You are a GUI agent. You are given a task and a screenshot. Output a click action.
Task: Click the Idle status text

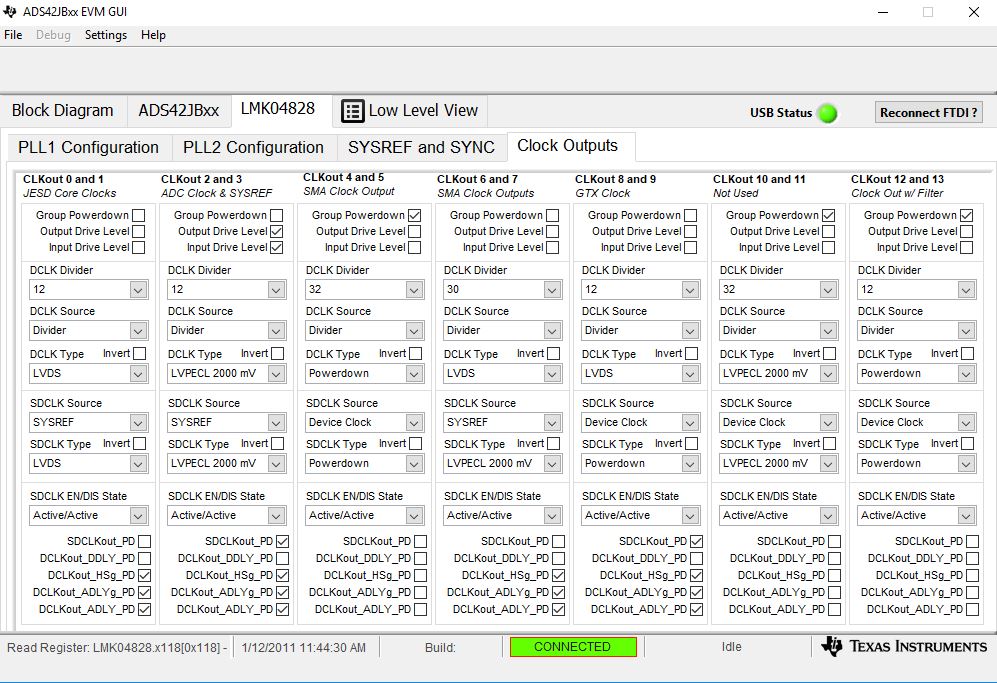point(731,647)
